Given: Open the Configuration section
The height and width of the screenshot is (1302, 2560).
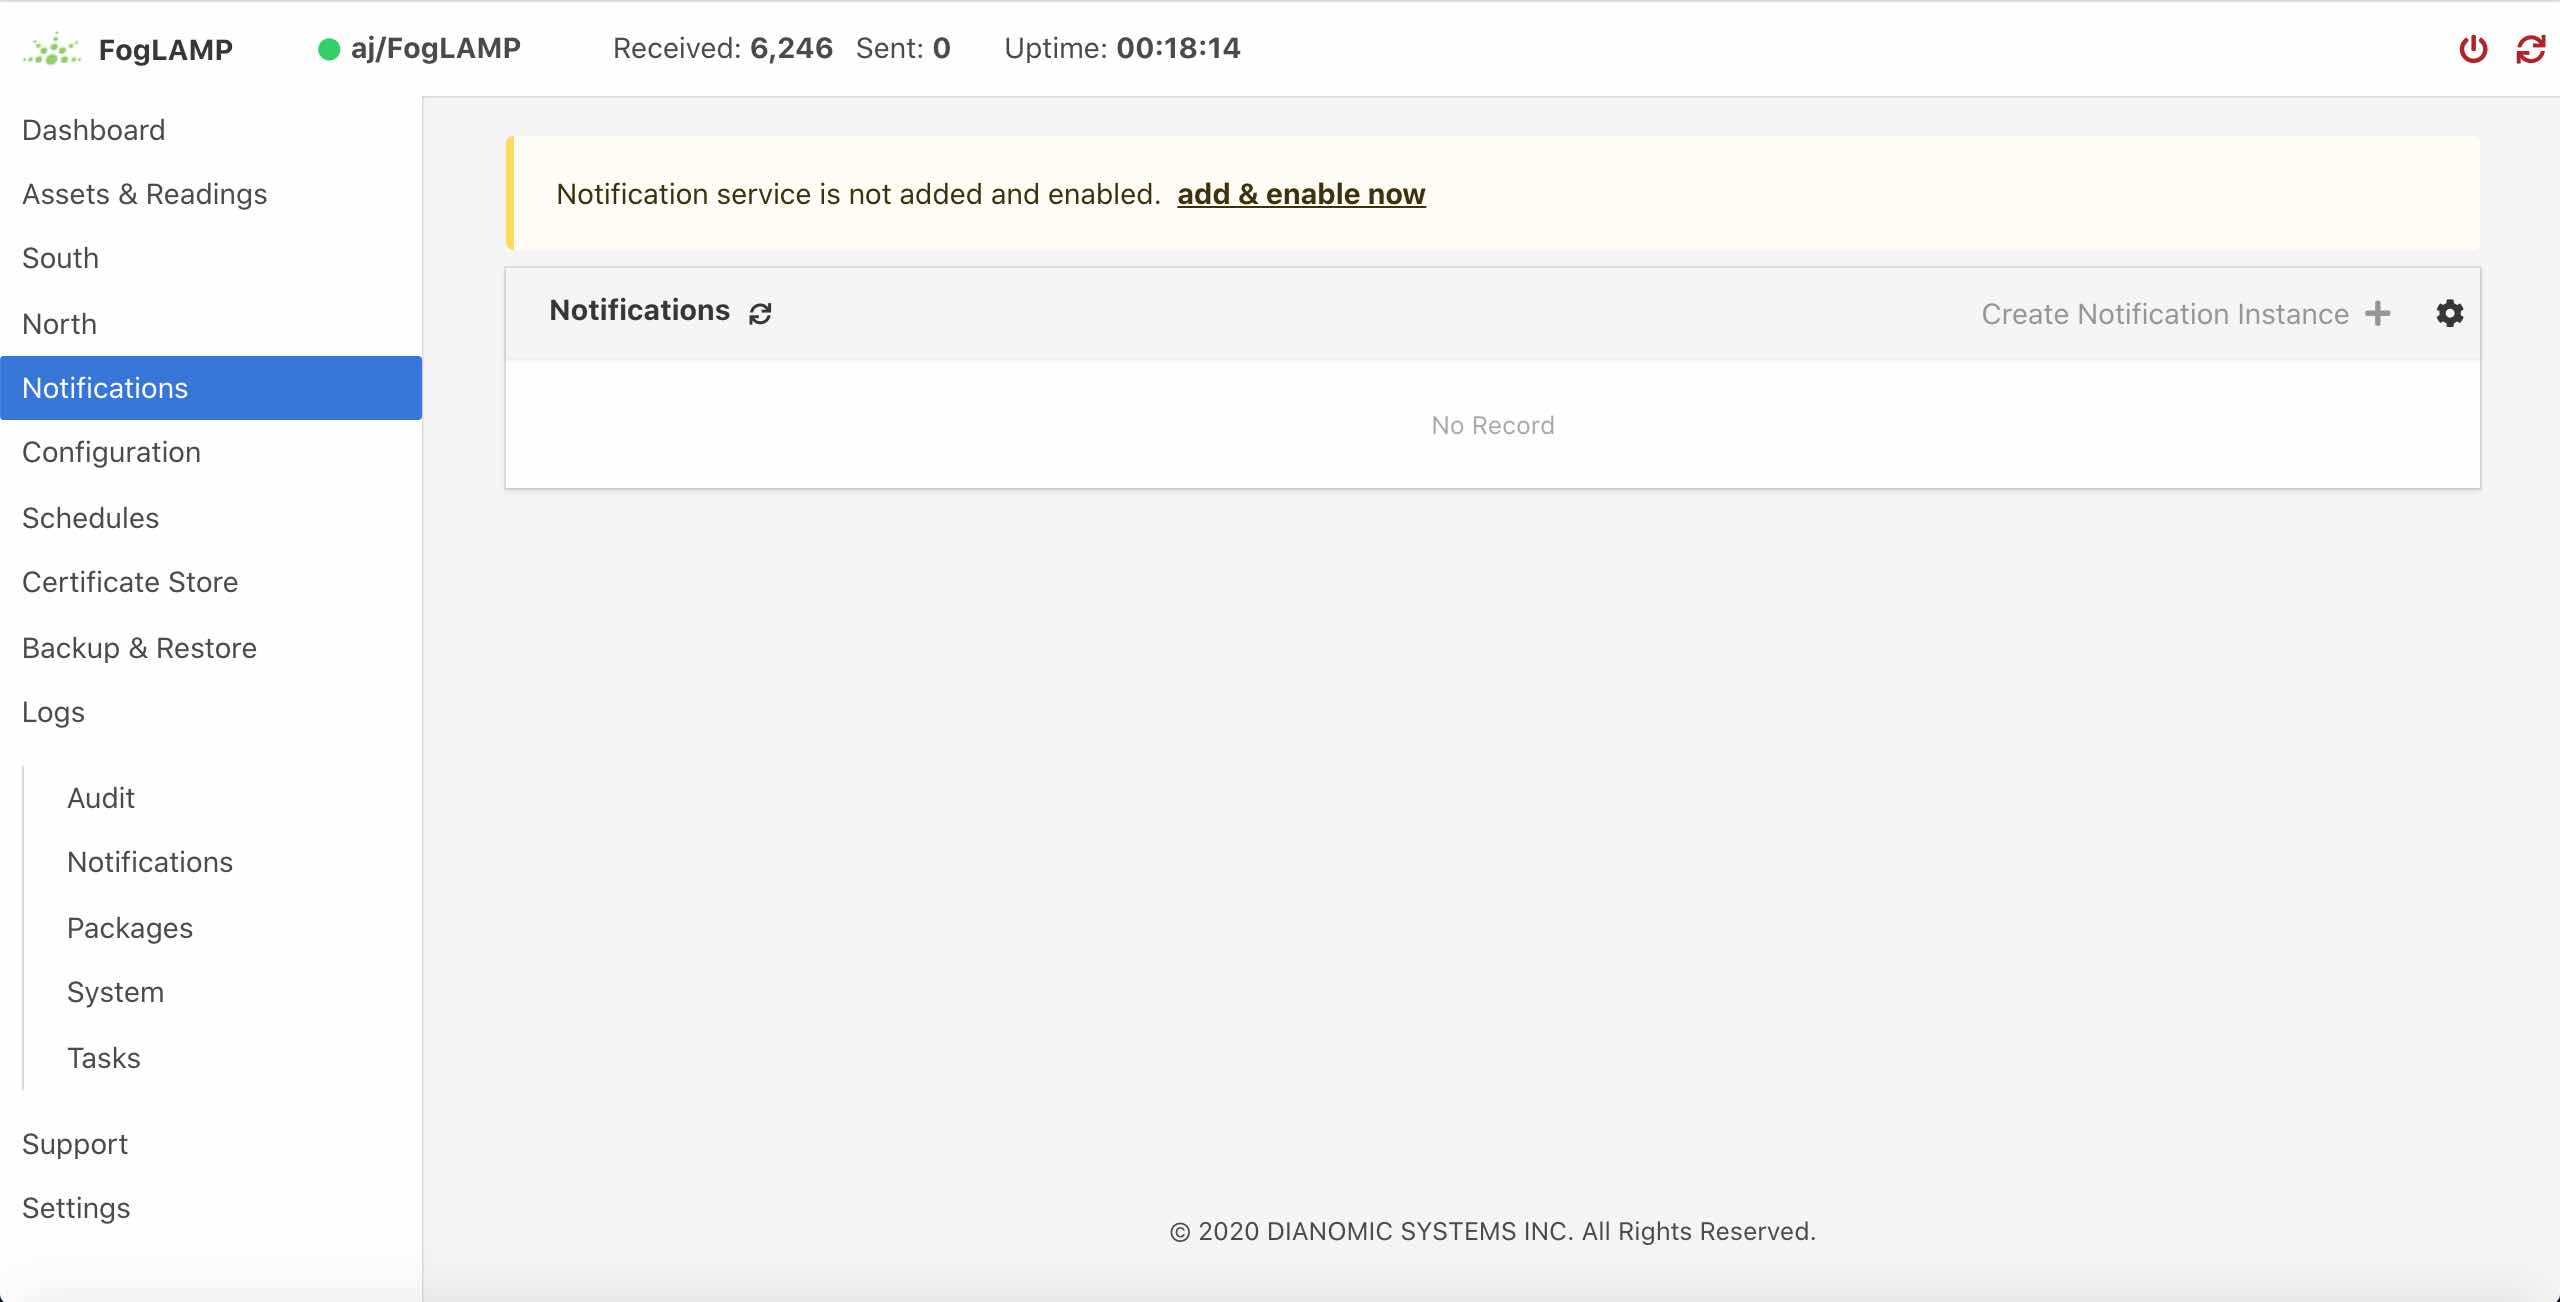Looking at the screenshot, I should (x=111, y=452).
